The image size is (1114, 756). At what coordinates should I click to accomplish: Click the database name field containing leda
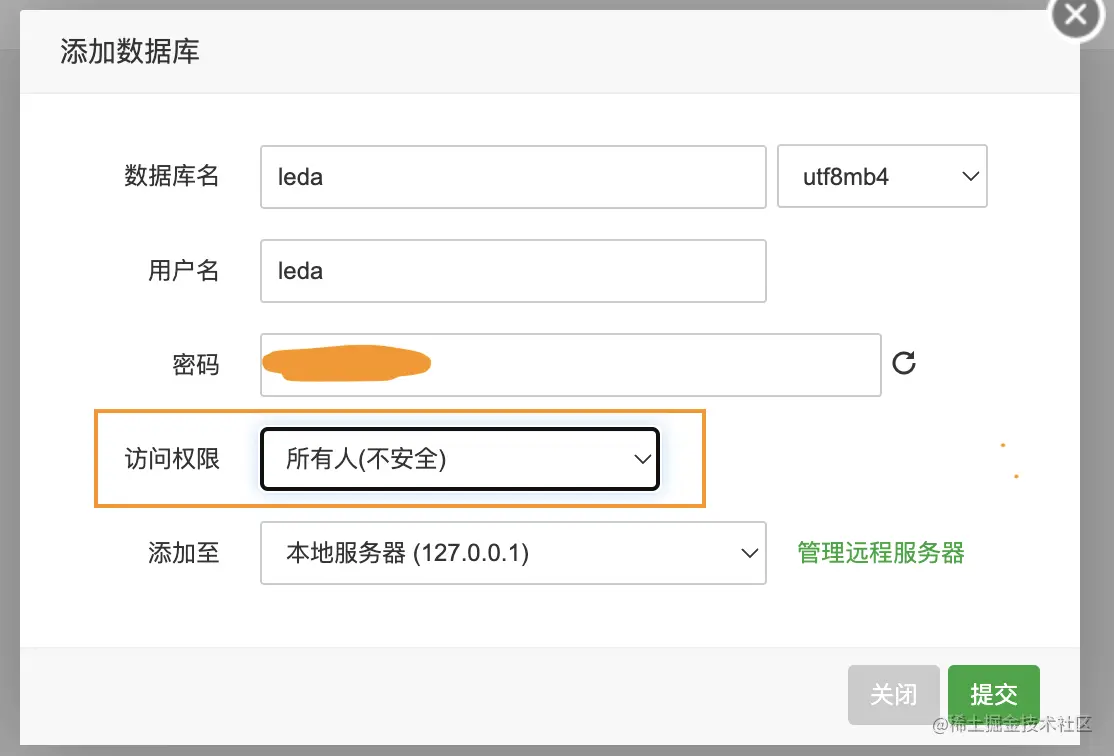coord(513,176)
